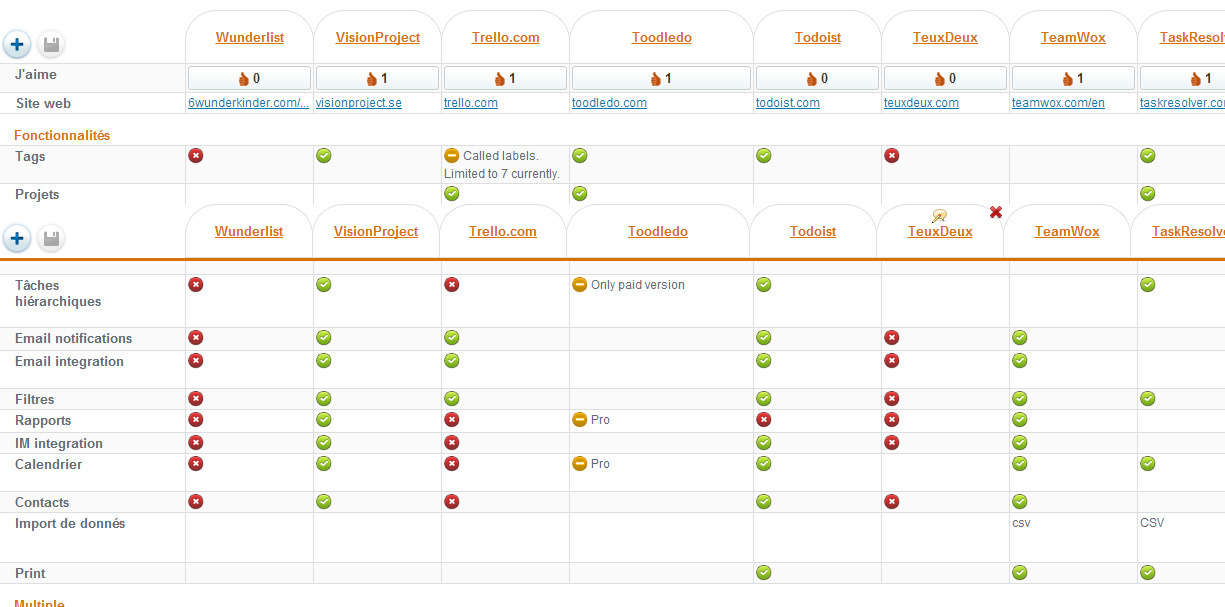The height and width of the screenshot is (607, 1225).
Task: Expand the Fonctionnalités section heading
Action: tap(62, 135)
